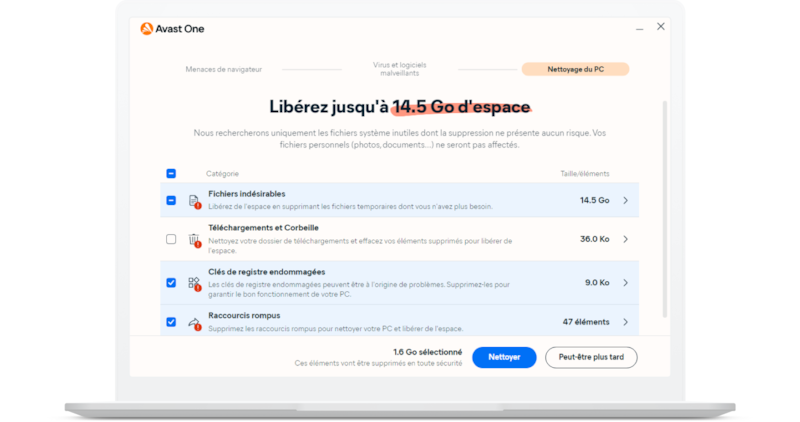Image resolution: width=800 pixels, height=422 pixels.
Task: Uncheck the Raccourcis rompus checkbox
Action: tap(171, 322)
